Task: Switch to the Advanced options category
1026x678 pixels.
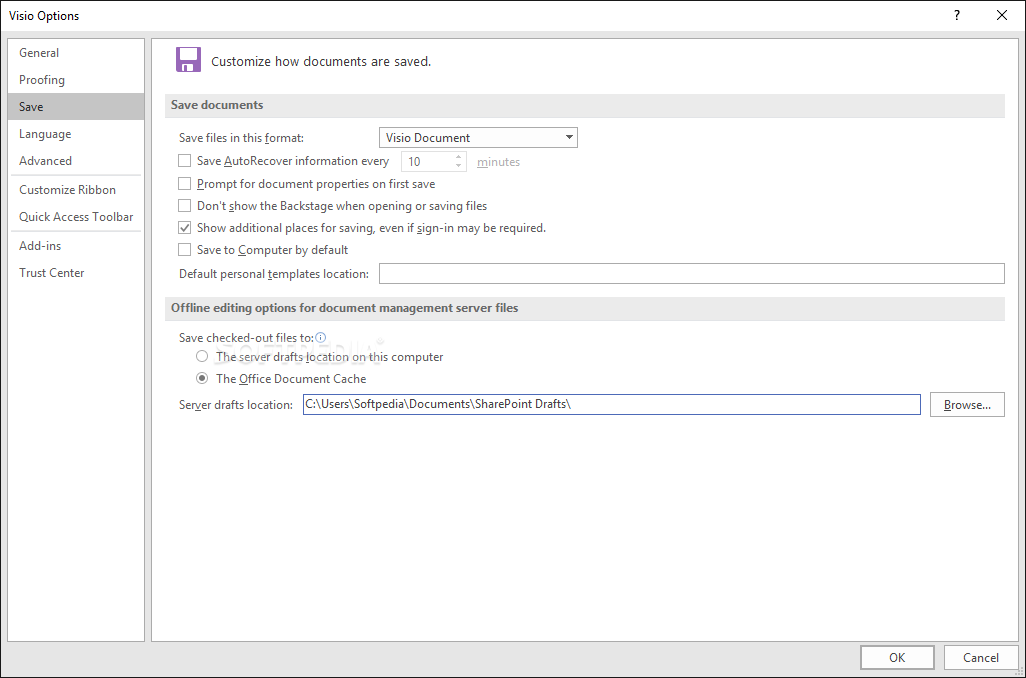Action: click(45, 161)
